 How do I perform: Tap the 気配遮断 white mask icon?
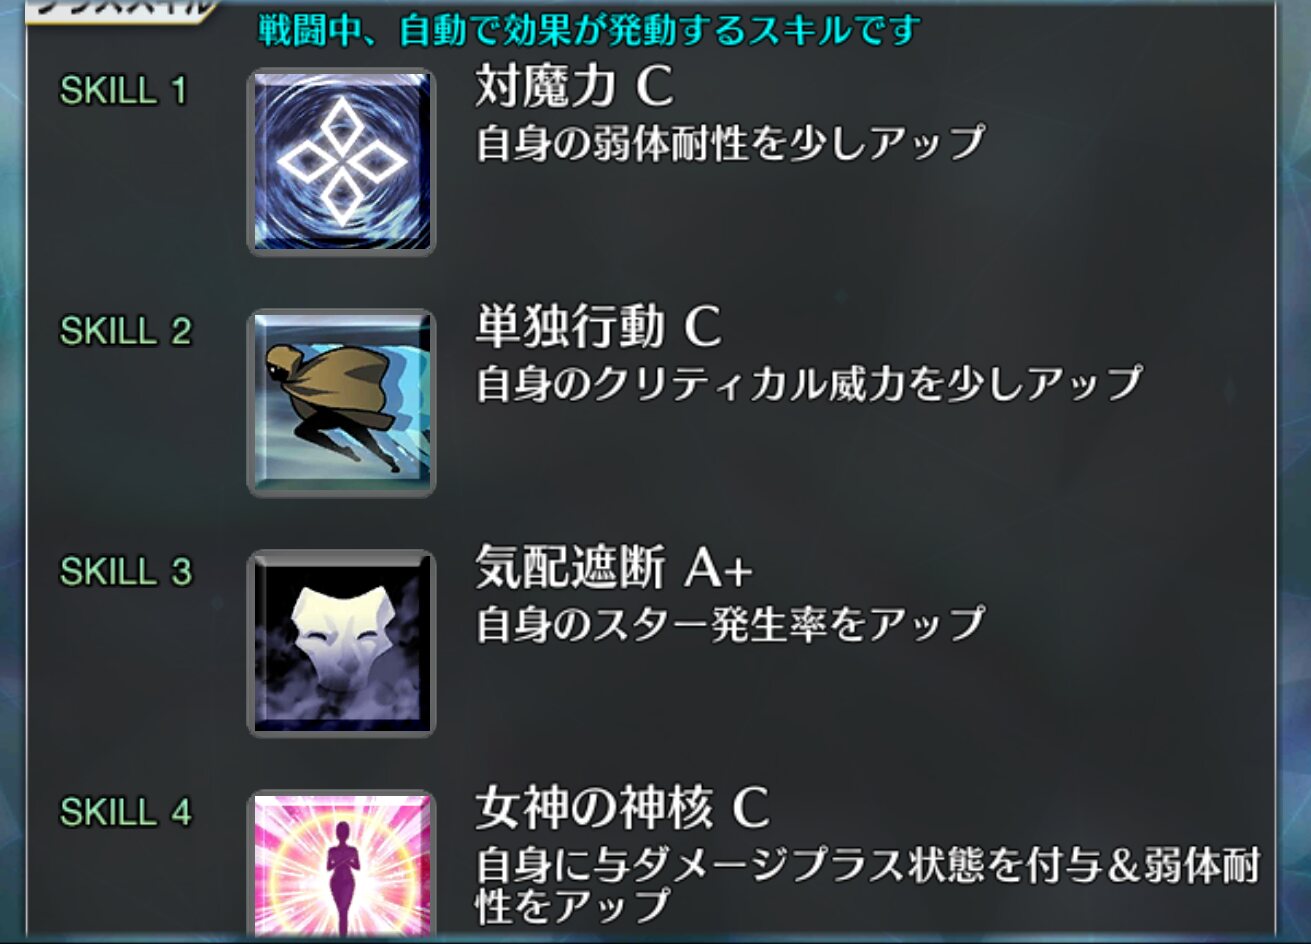pyautogui.click(x=341, y=643)
